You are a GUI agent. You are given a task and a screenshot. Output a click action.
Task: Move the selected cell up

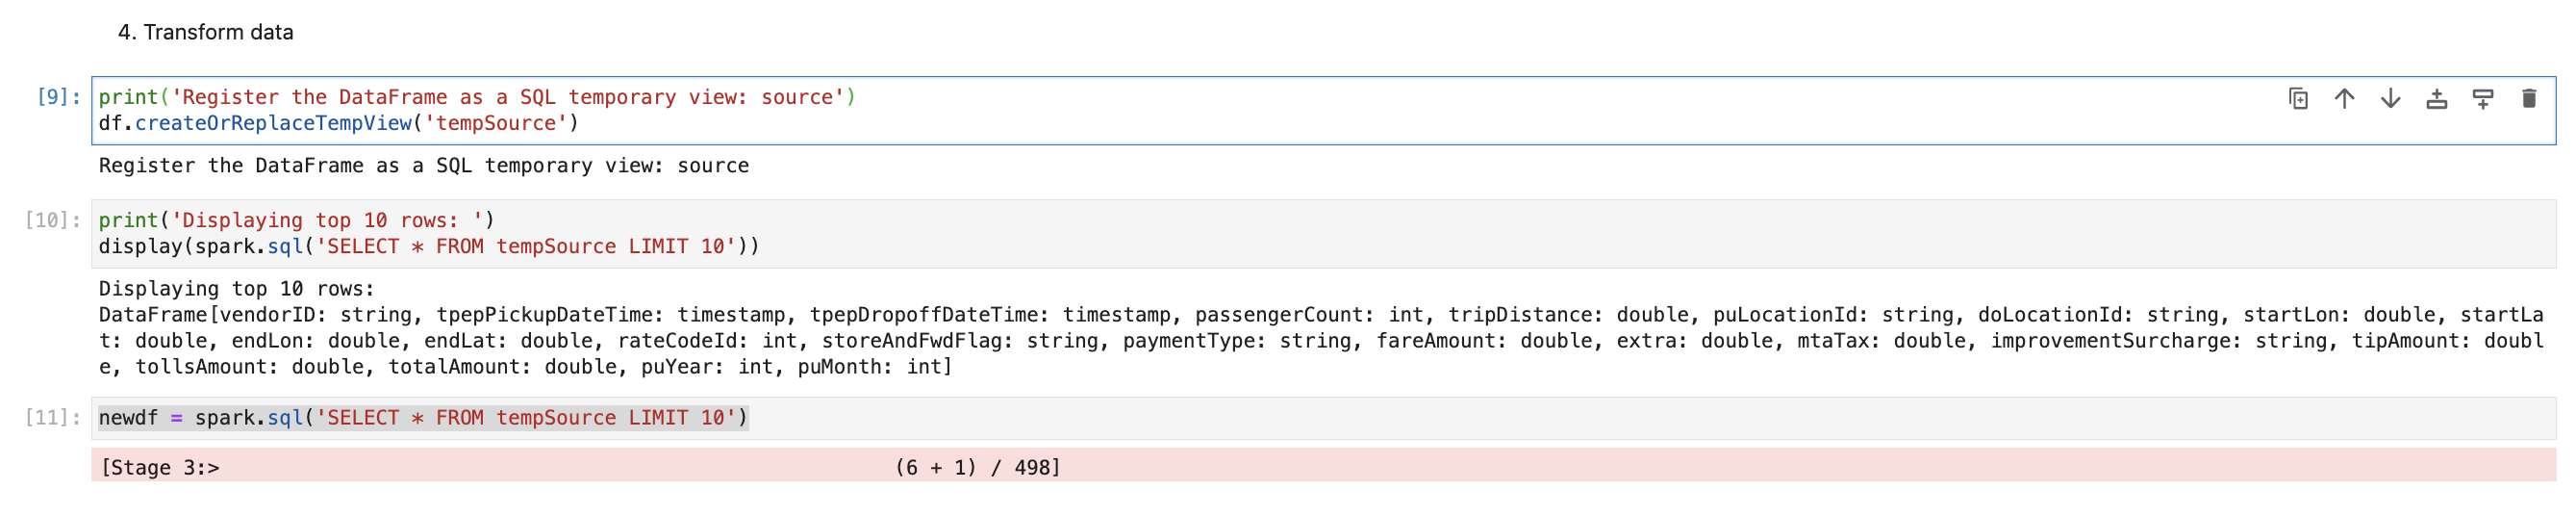(x=2344, y=98)
